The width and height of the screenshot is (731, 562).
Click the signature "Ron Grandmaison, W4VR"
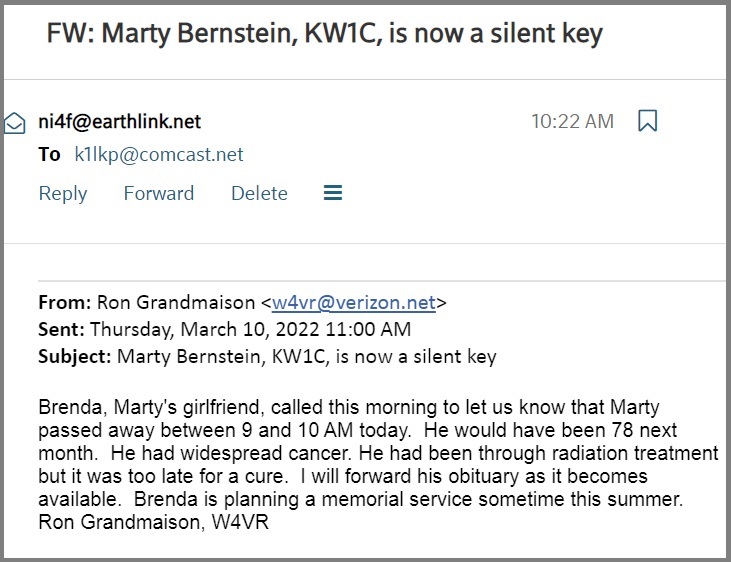click(x=153, y=522)
